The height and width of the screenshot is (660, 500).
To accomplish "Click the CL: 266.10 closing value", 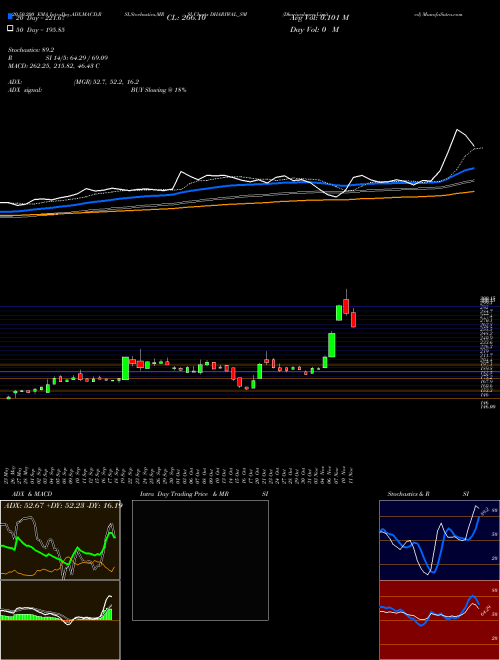I will pyautogui.click(x=186, y=17).
